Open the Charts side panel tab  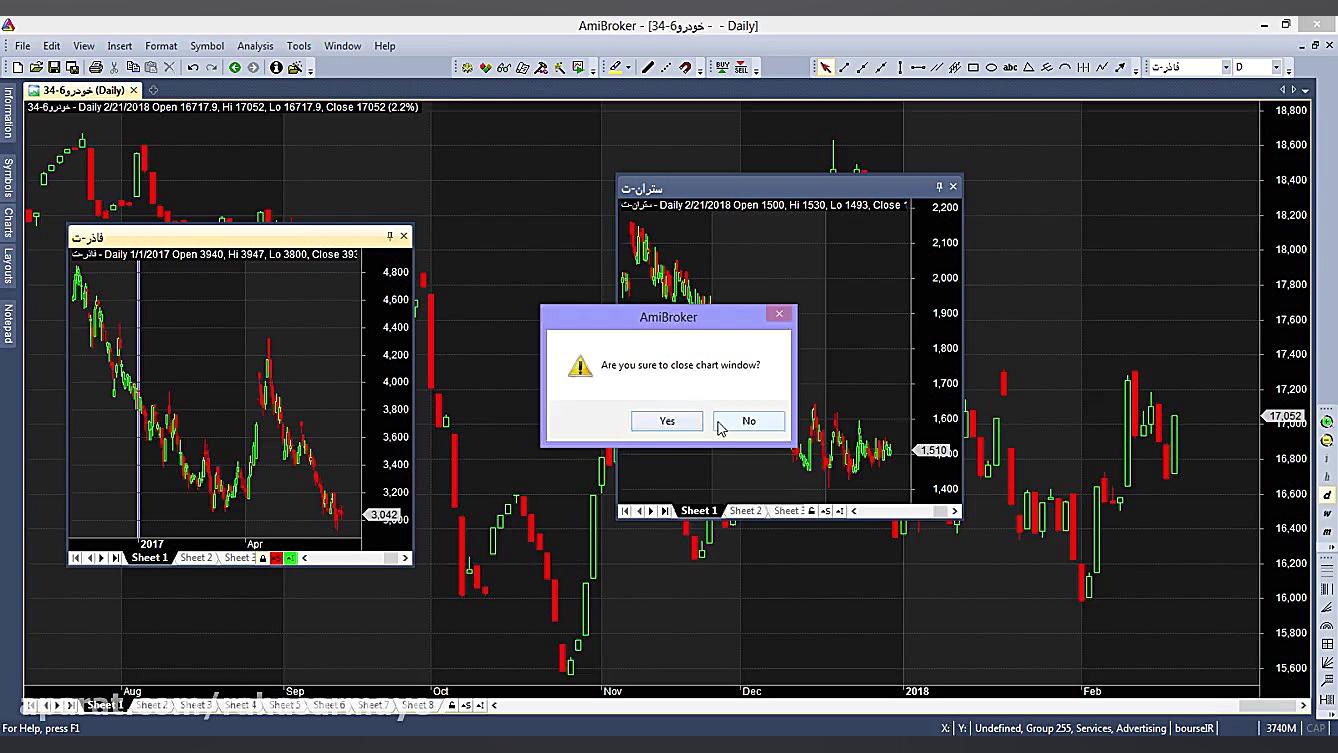(x=8, y=222)
